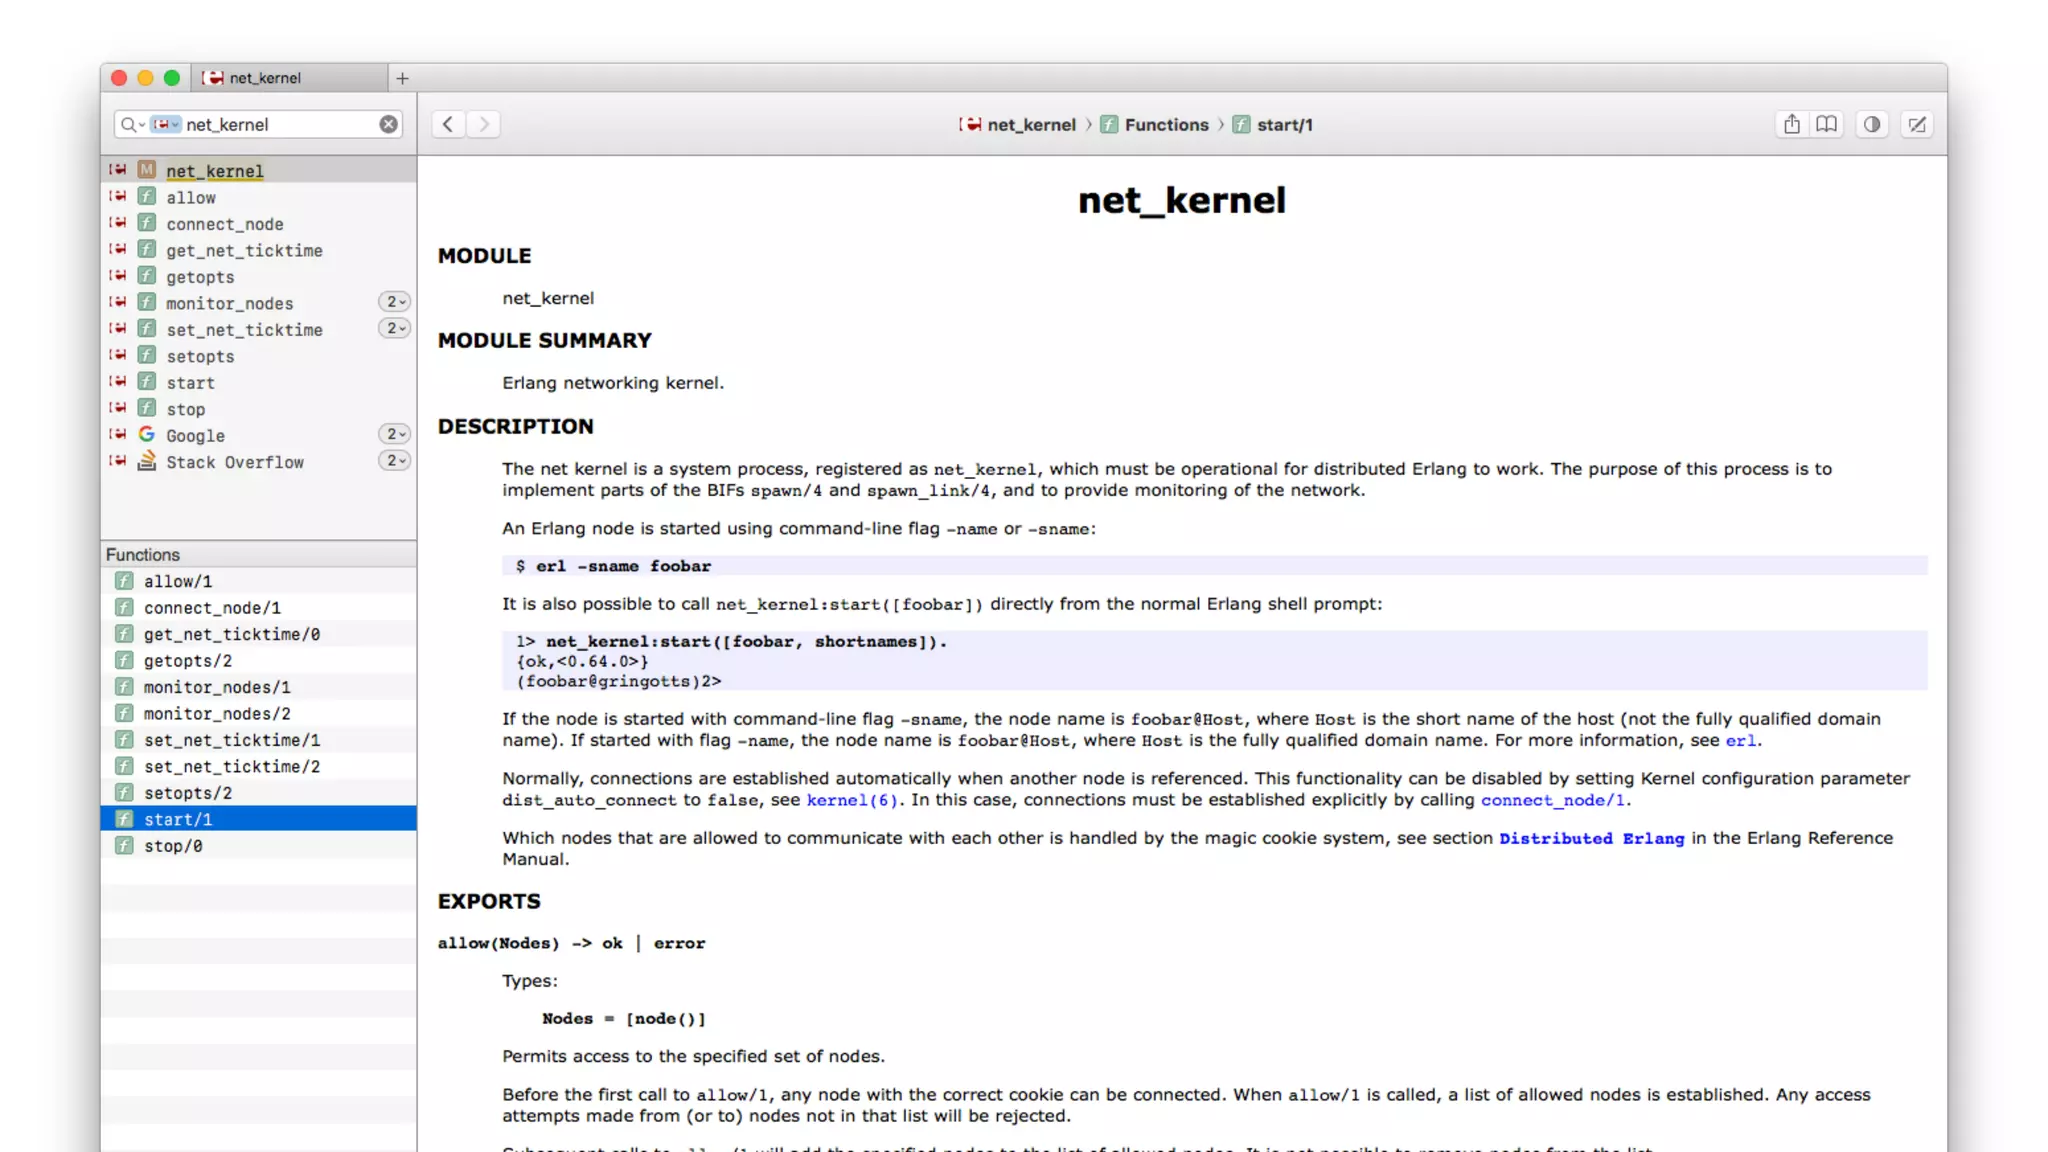This screenshot has height=1152, width=2048.
Task: Click the Google icon in search results
Action: point(147,434)
